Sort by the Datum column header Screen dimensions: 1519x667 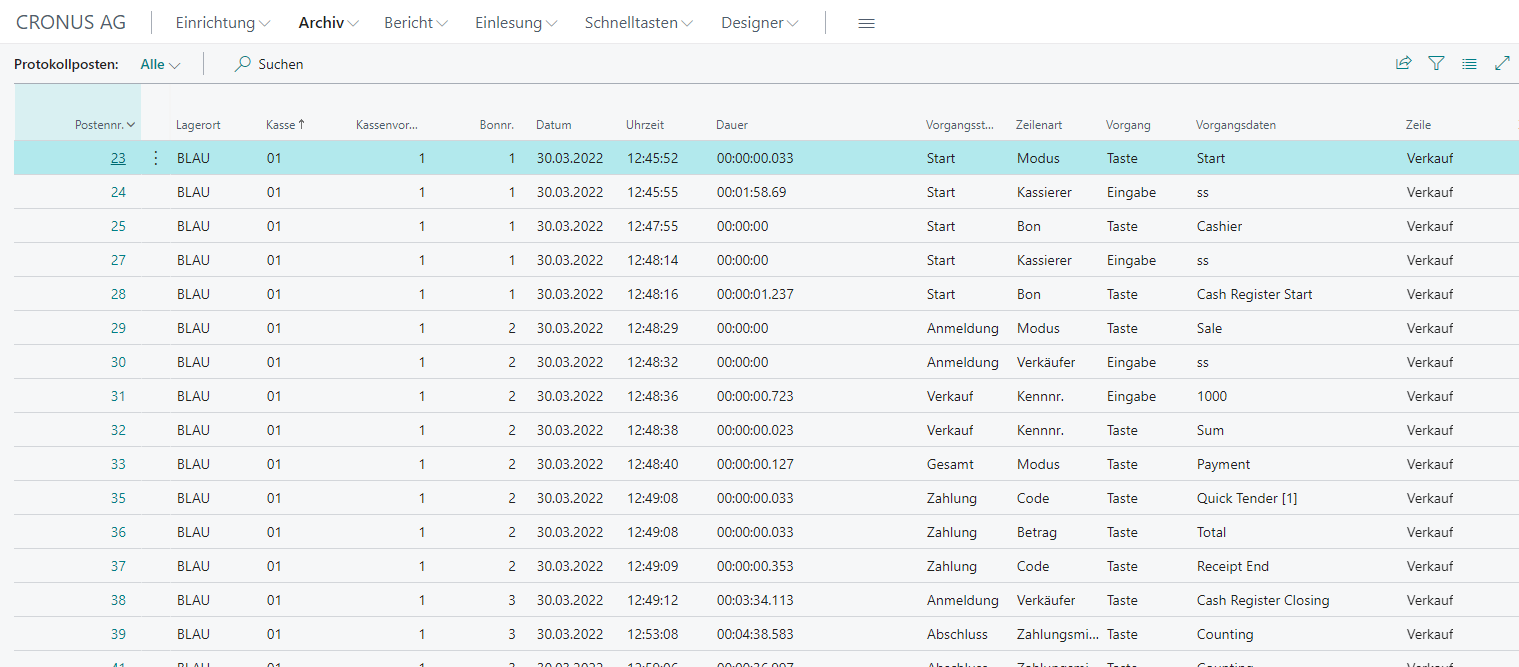(x=554, y=125)
